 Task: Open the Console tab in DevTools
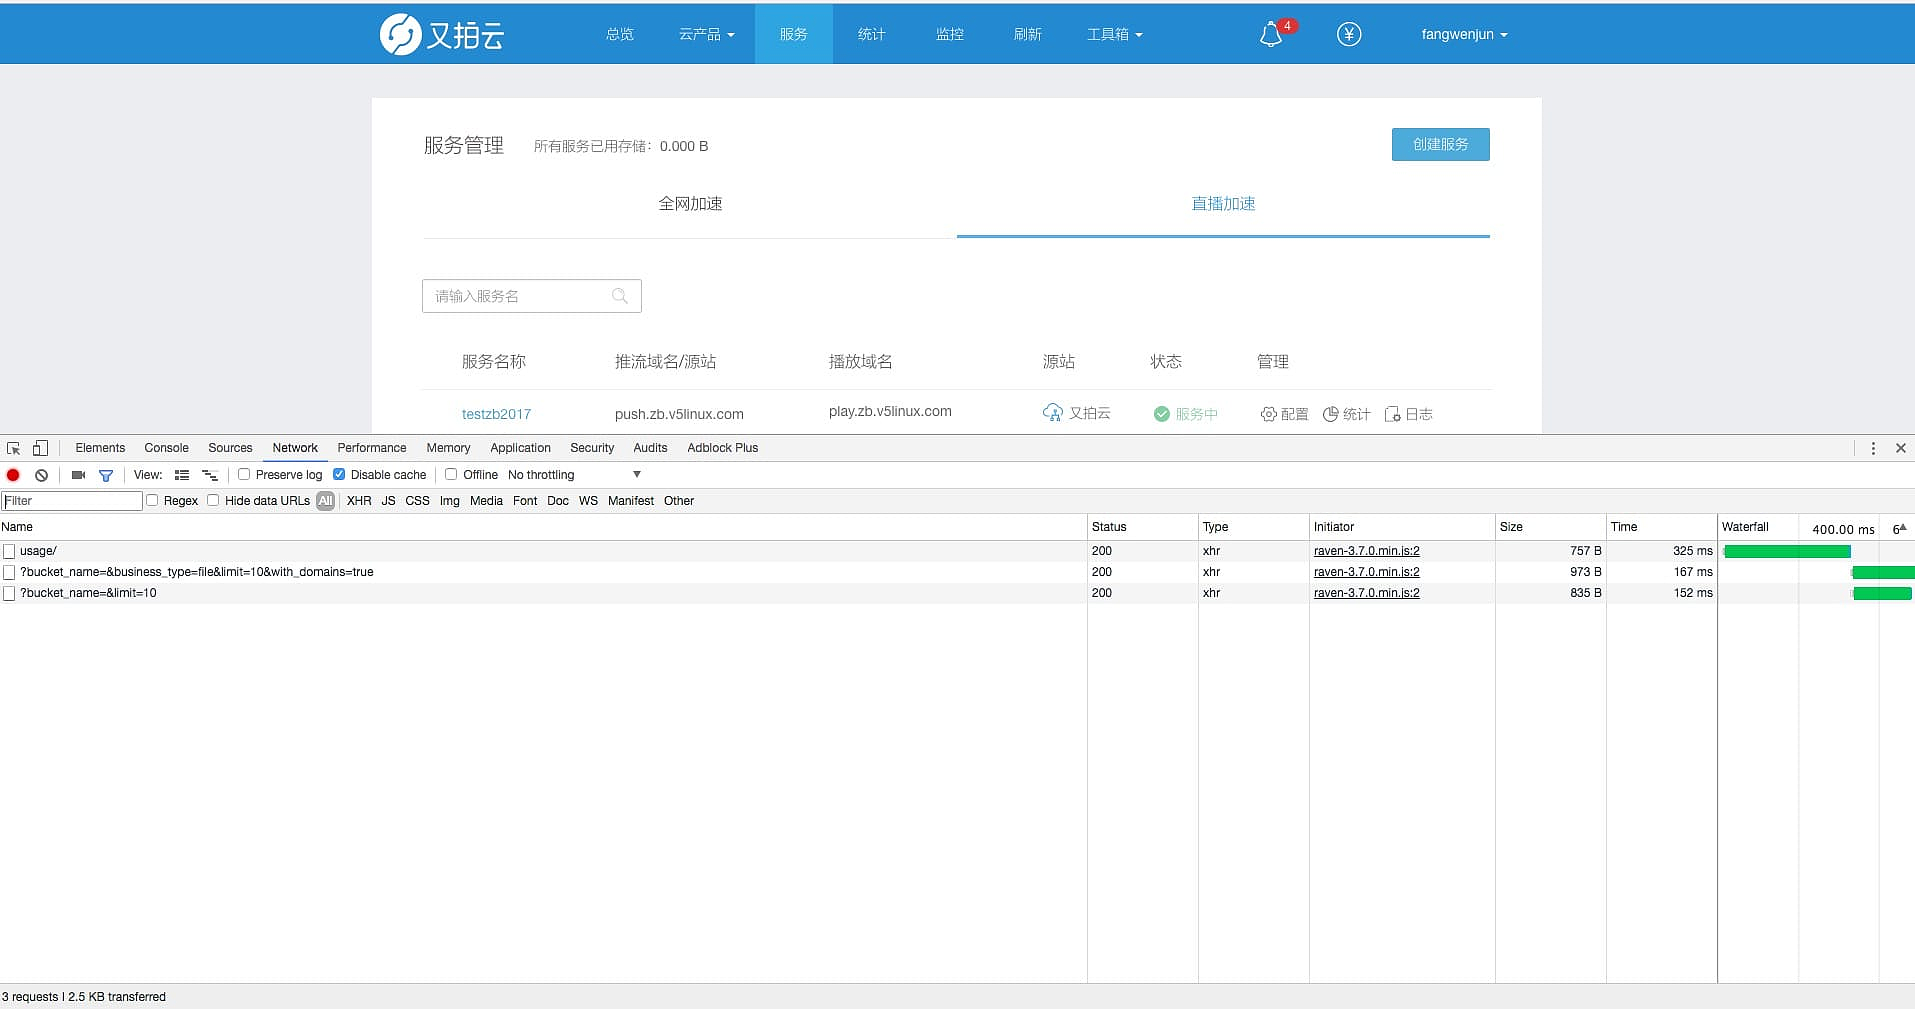point(166,448)
